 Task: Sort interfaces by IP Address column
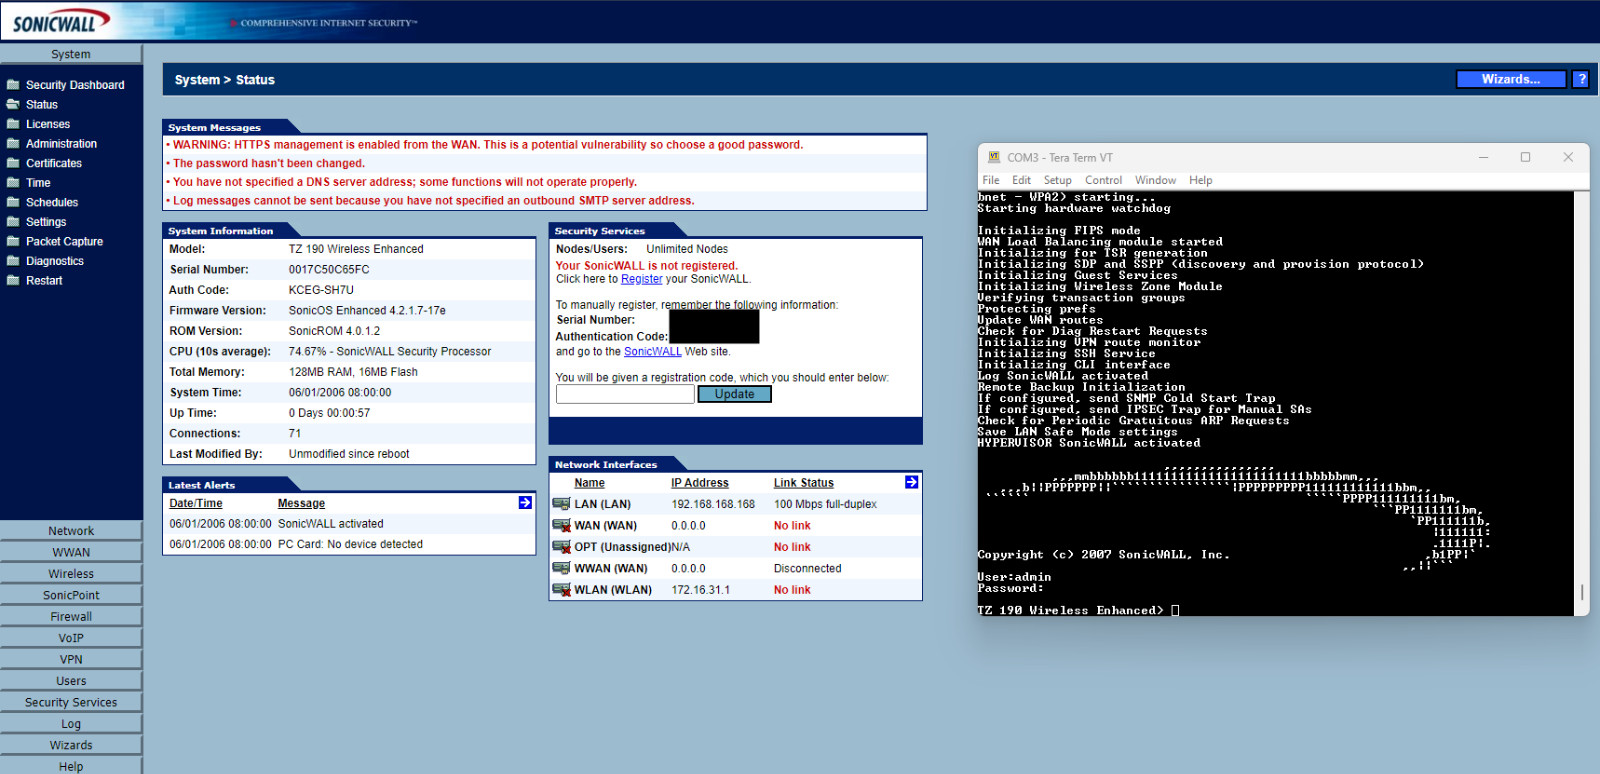(699, 483)
